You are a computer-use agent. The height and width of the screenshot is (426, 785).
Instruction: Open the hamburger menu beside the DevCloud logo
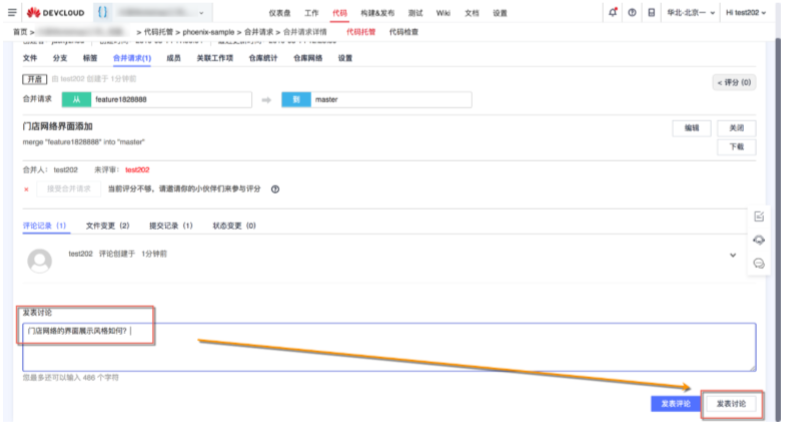12,13
